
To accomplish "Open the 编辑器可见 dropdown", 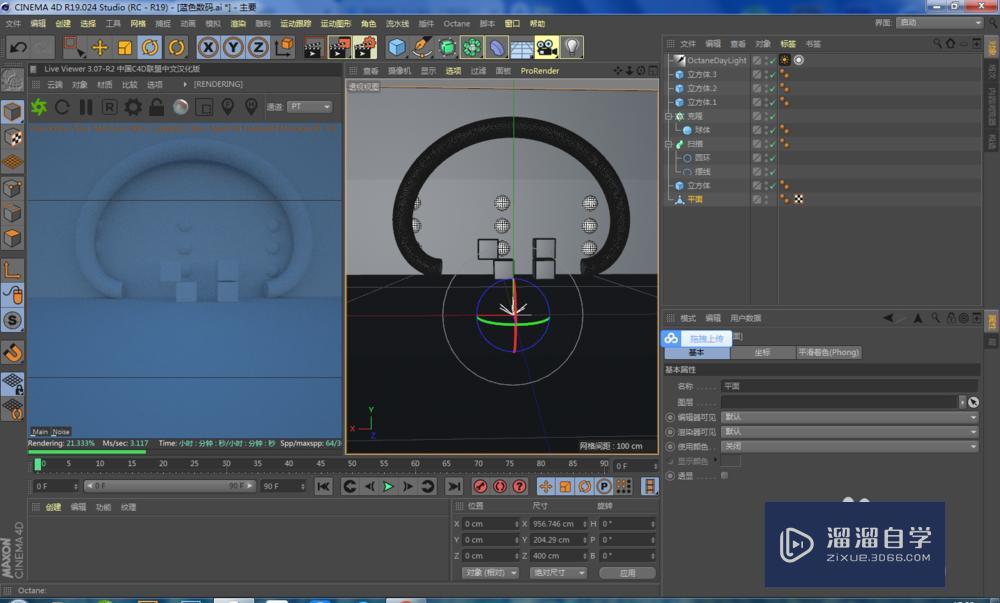I will click(849, 417).
